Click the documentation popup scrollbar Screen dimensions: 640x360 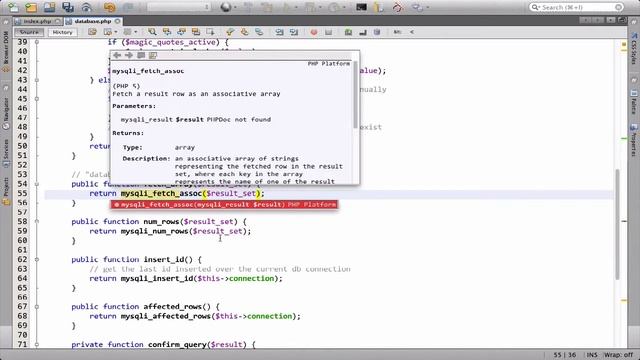click(x=356, y=95)
